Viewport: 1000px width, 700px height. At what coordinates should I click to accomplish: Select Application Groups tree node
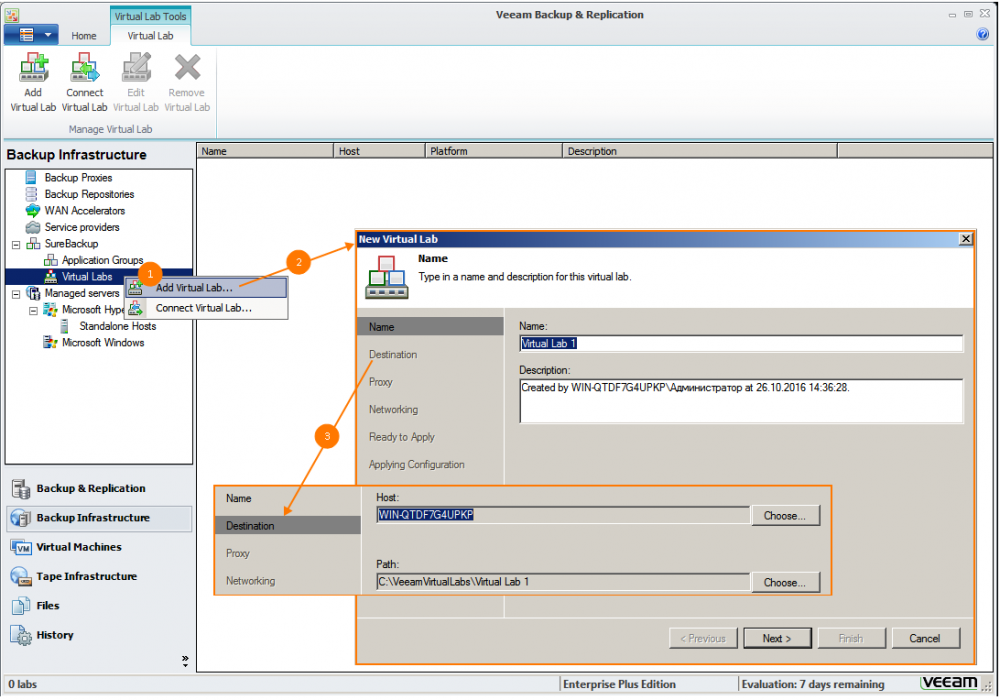coord(102,261)
